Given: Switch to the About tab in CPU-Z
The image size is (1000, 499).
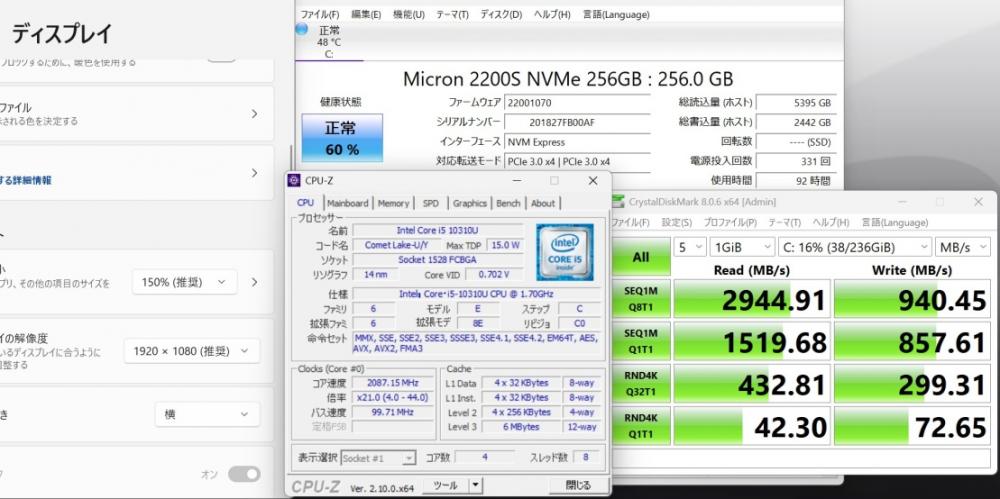Looking at the screenshot, I should (543, 203).
